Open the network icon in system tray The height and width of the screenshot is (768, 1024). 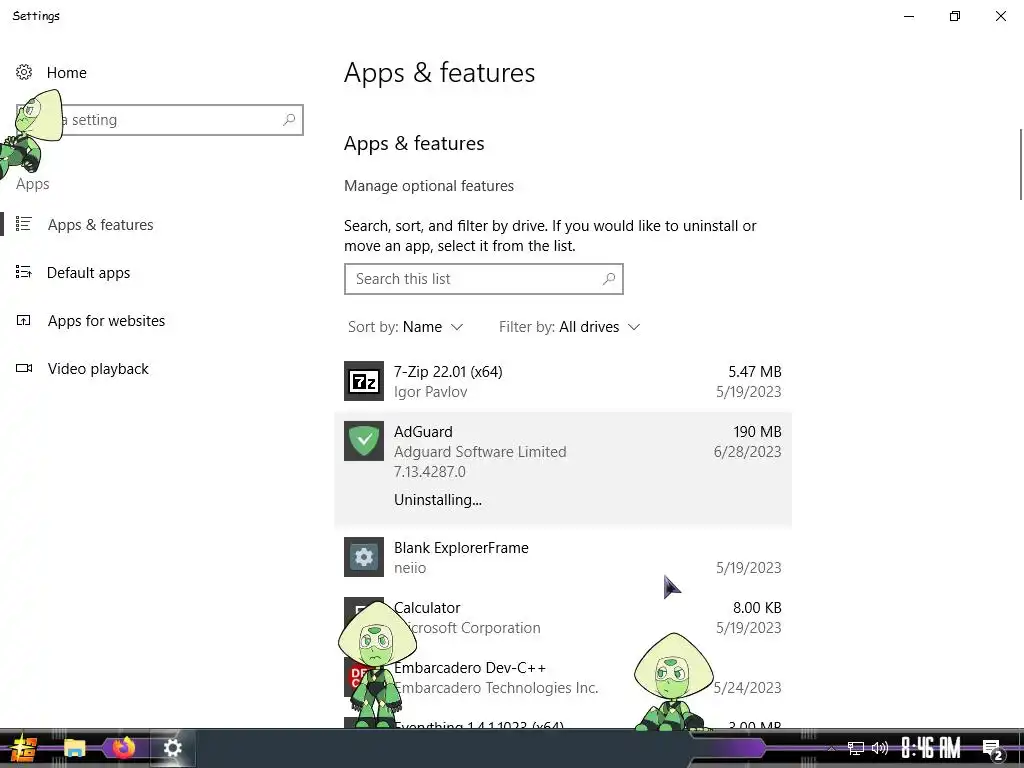tap(856, 748)
